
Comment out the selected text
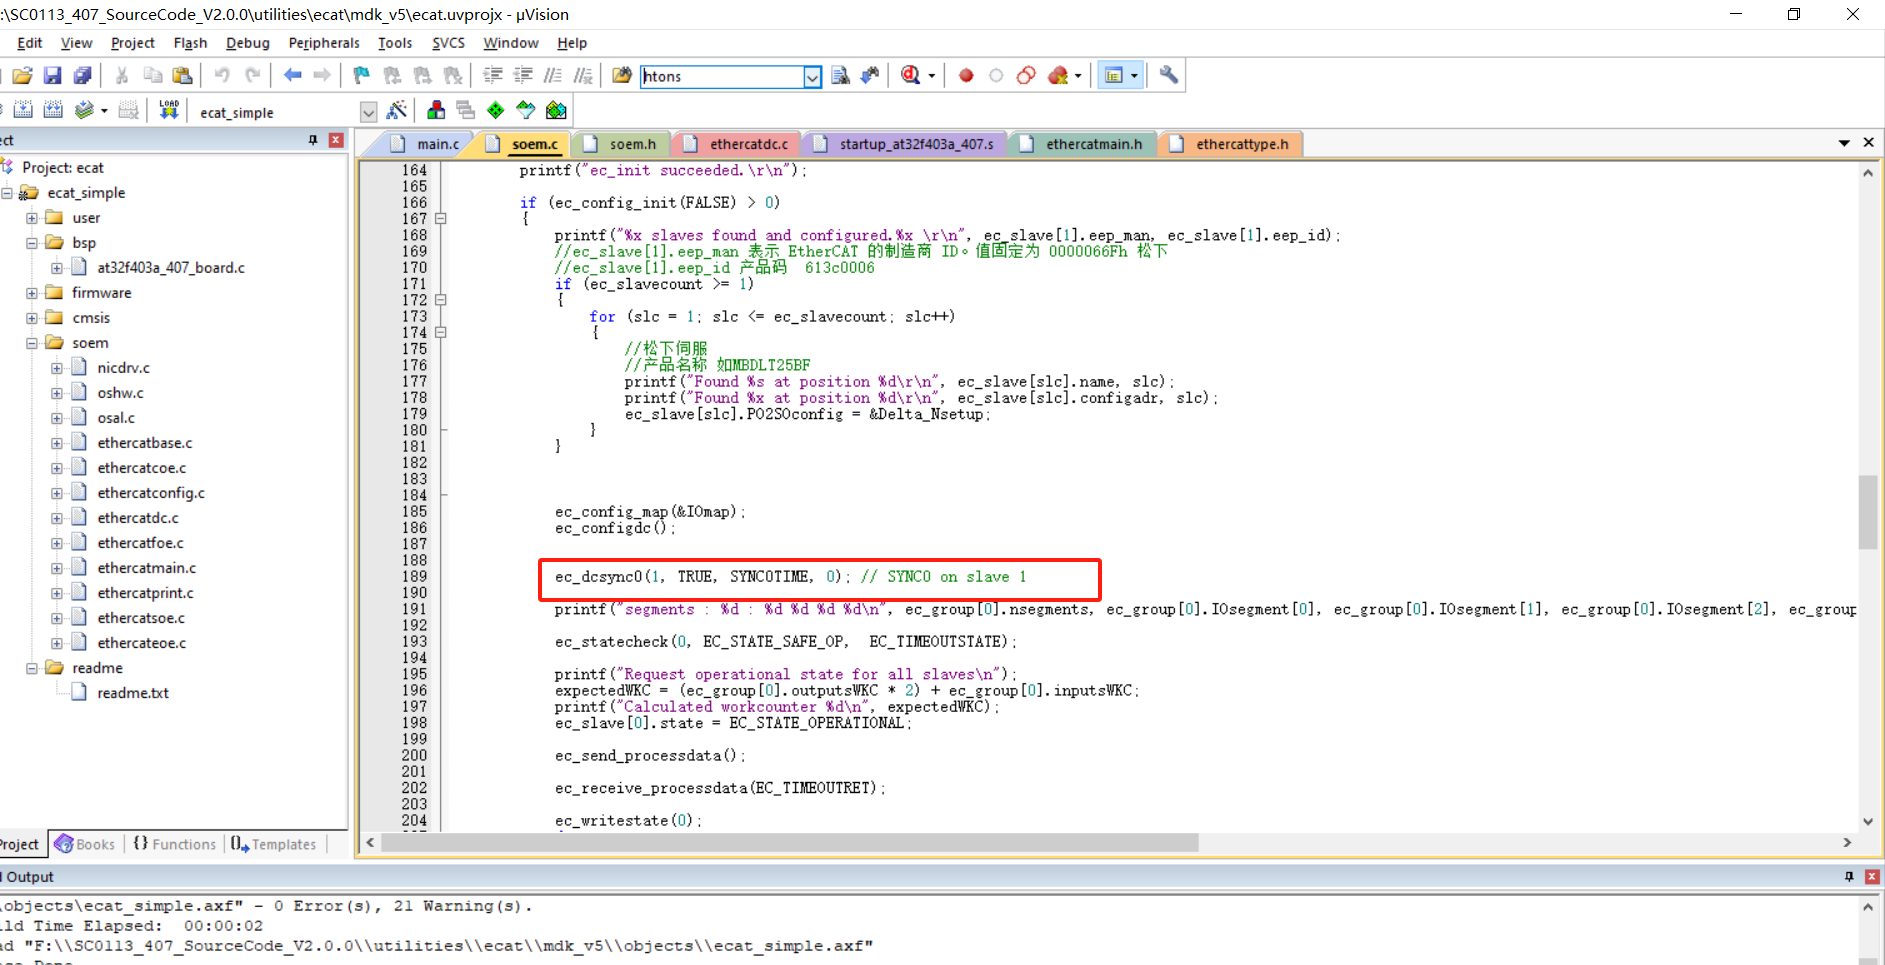coord(553,75)
